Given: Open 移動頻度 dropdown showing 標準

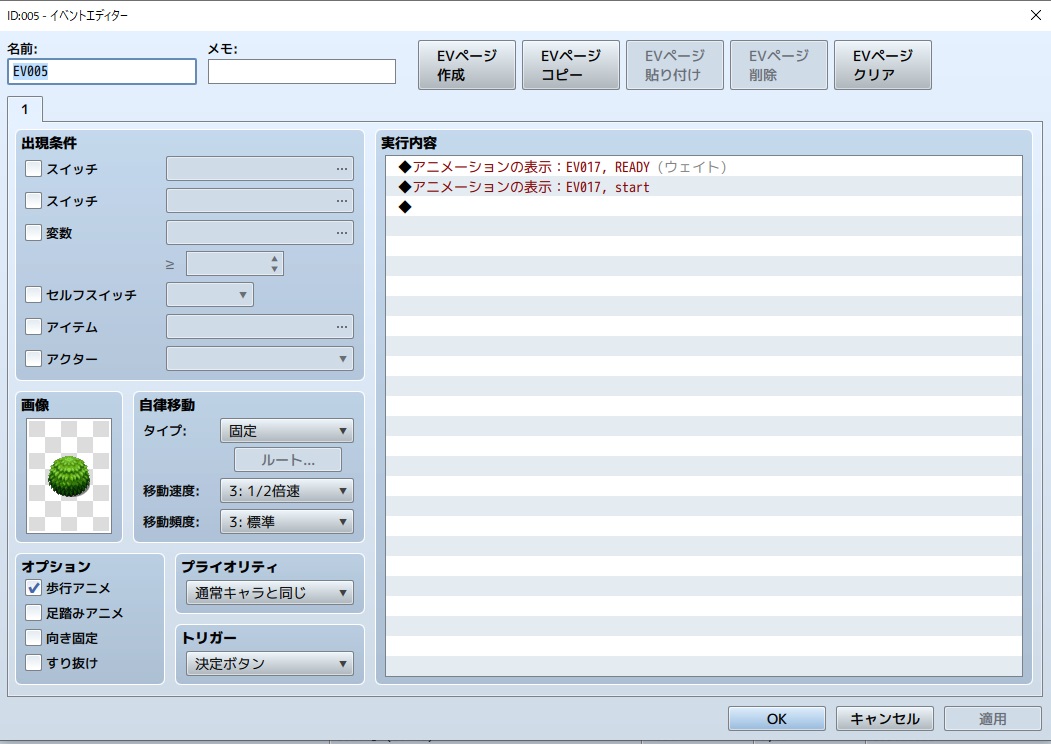Looking at the screenshot, I should (x=287, y=521).
